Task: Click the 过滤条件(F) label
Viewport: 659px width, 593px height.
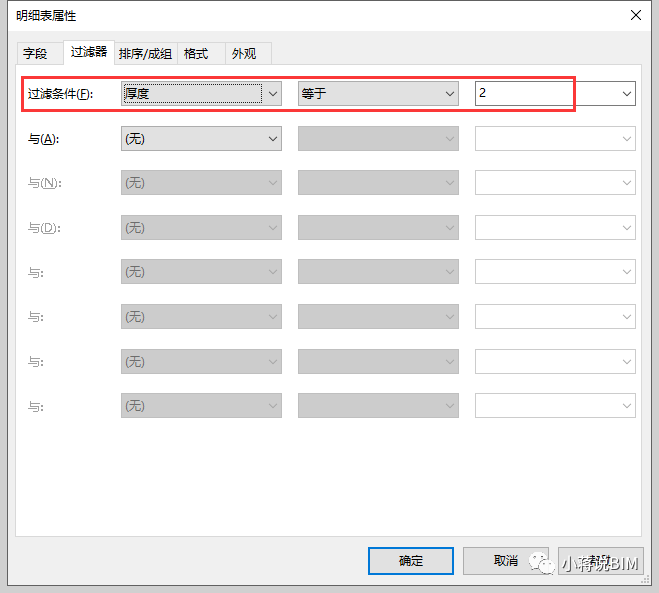Action: click(61, 93)
